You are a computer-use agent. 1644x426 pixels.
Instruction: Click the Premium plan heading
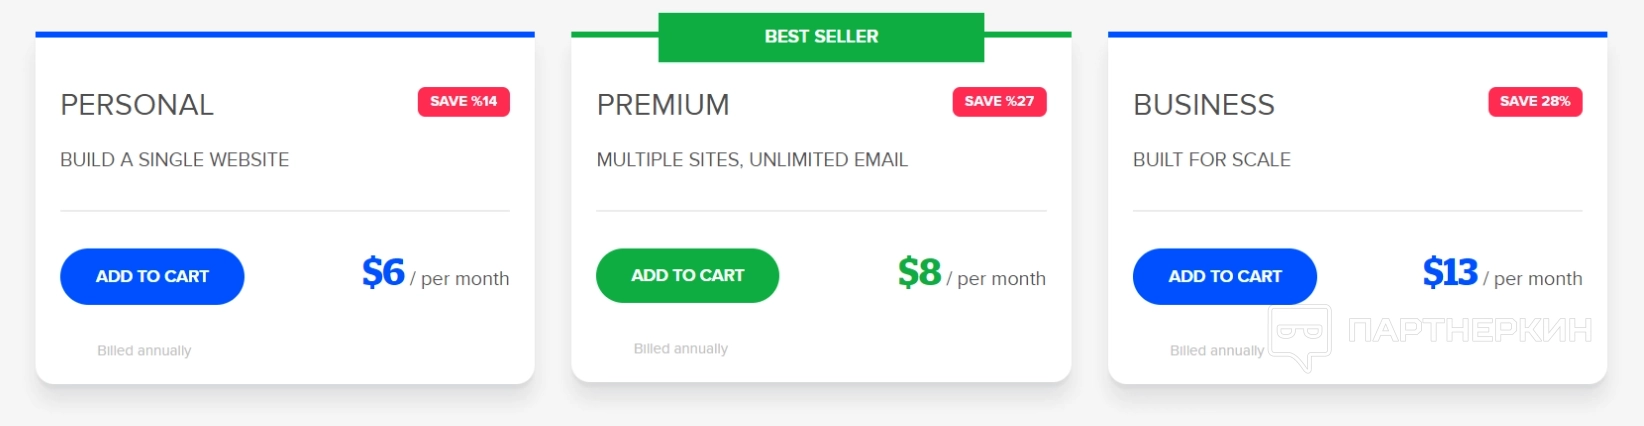(663, 105)
